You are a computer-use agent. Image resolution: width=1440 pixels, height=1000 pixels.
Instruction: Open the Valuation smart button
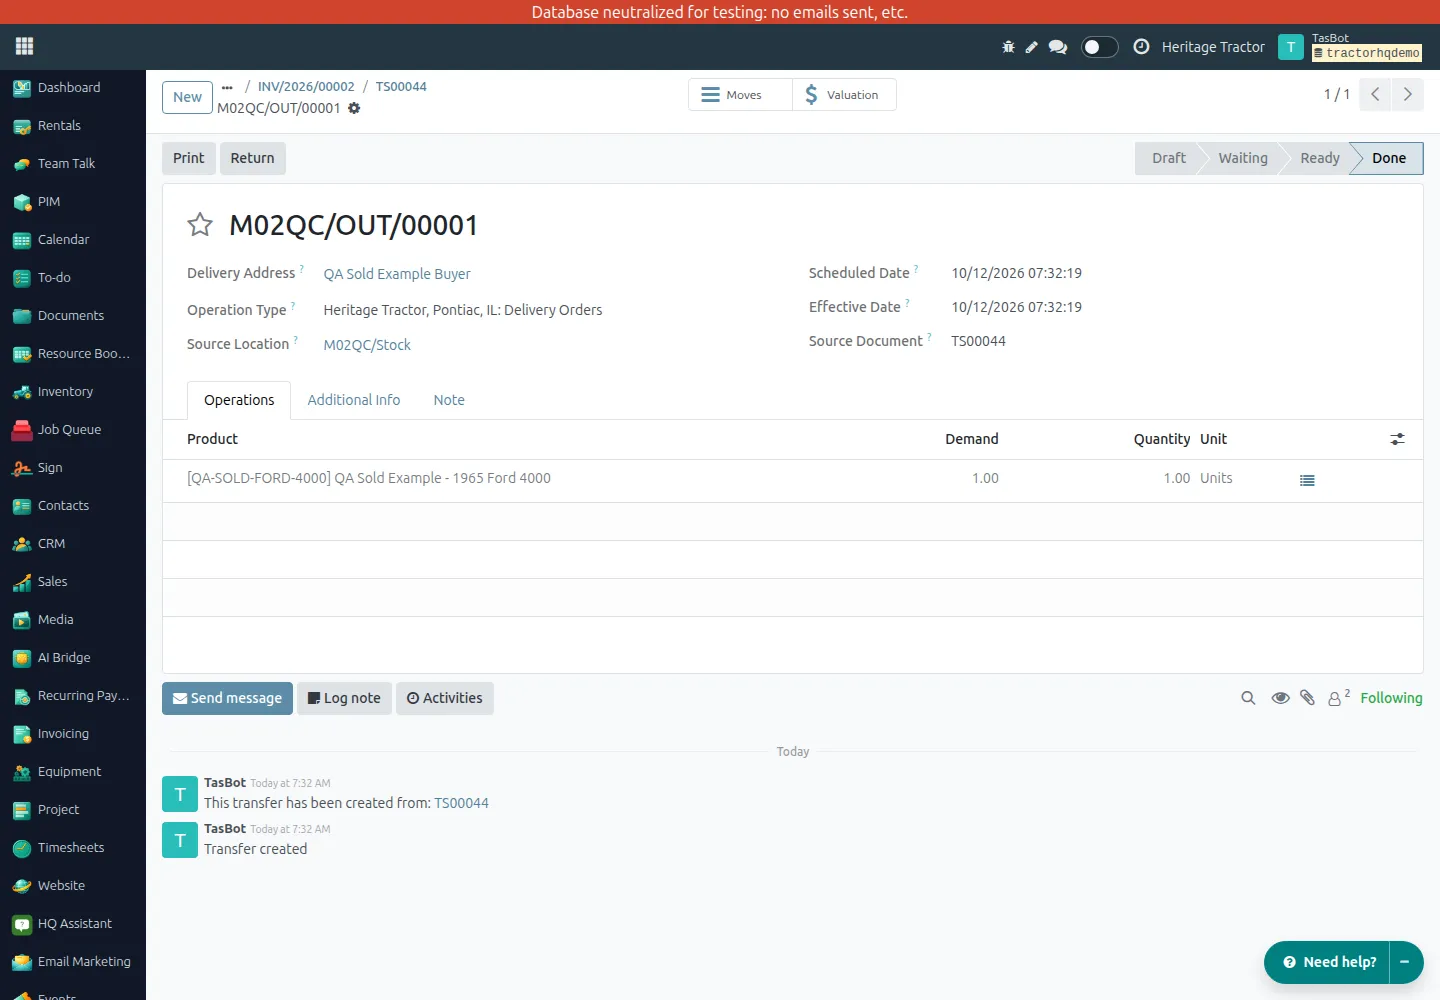[x=844, y=95]
